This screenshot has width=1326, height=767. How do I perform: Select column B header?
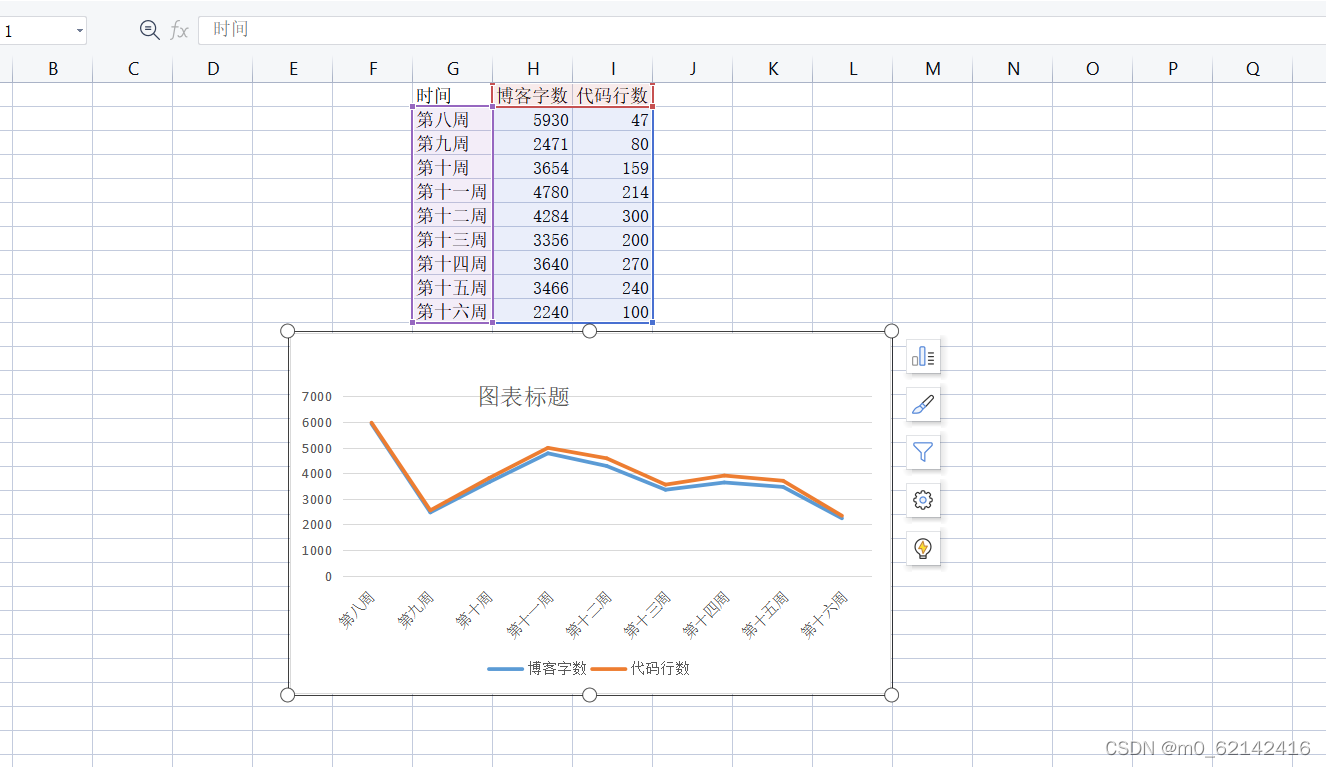pyautogui.click(x=53, y=68)
